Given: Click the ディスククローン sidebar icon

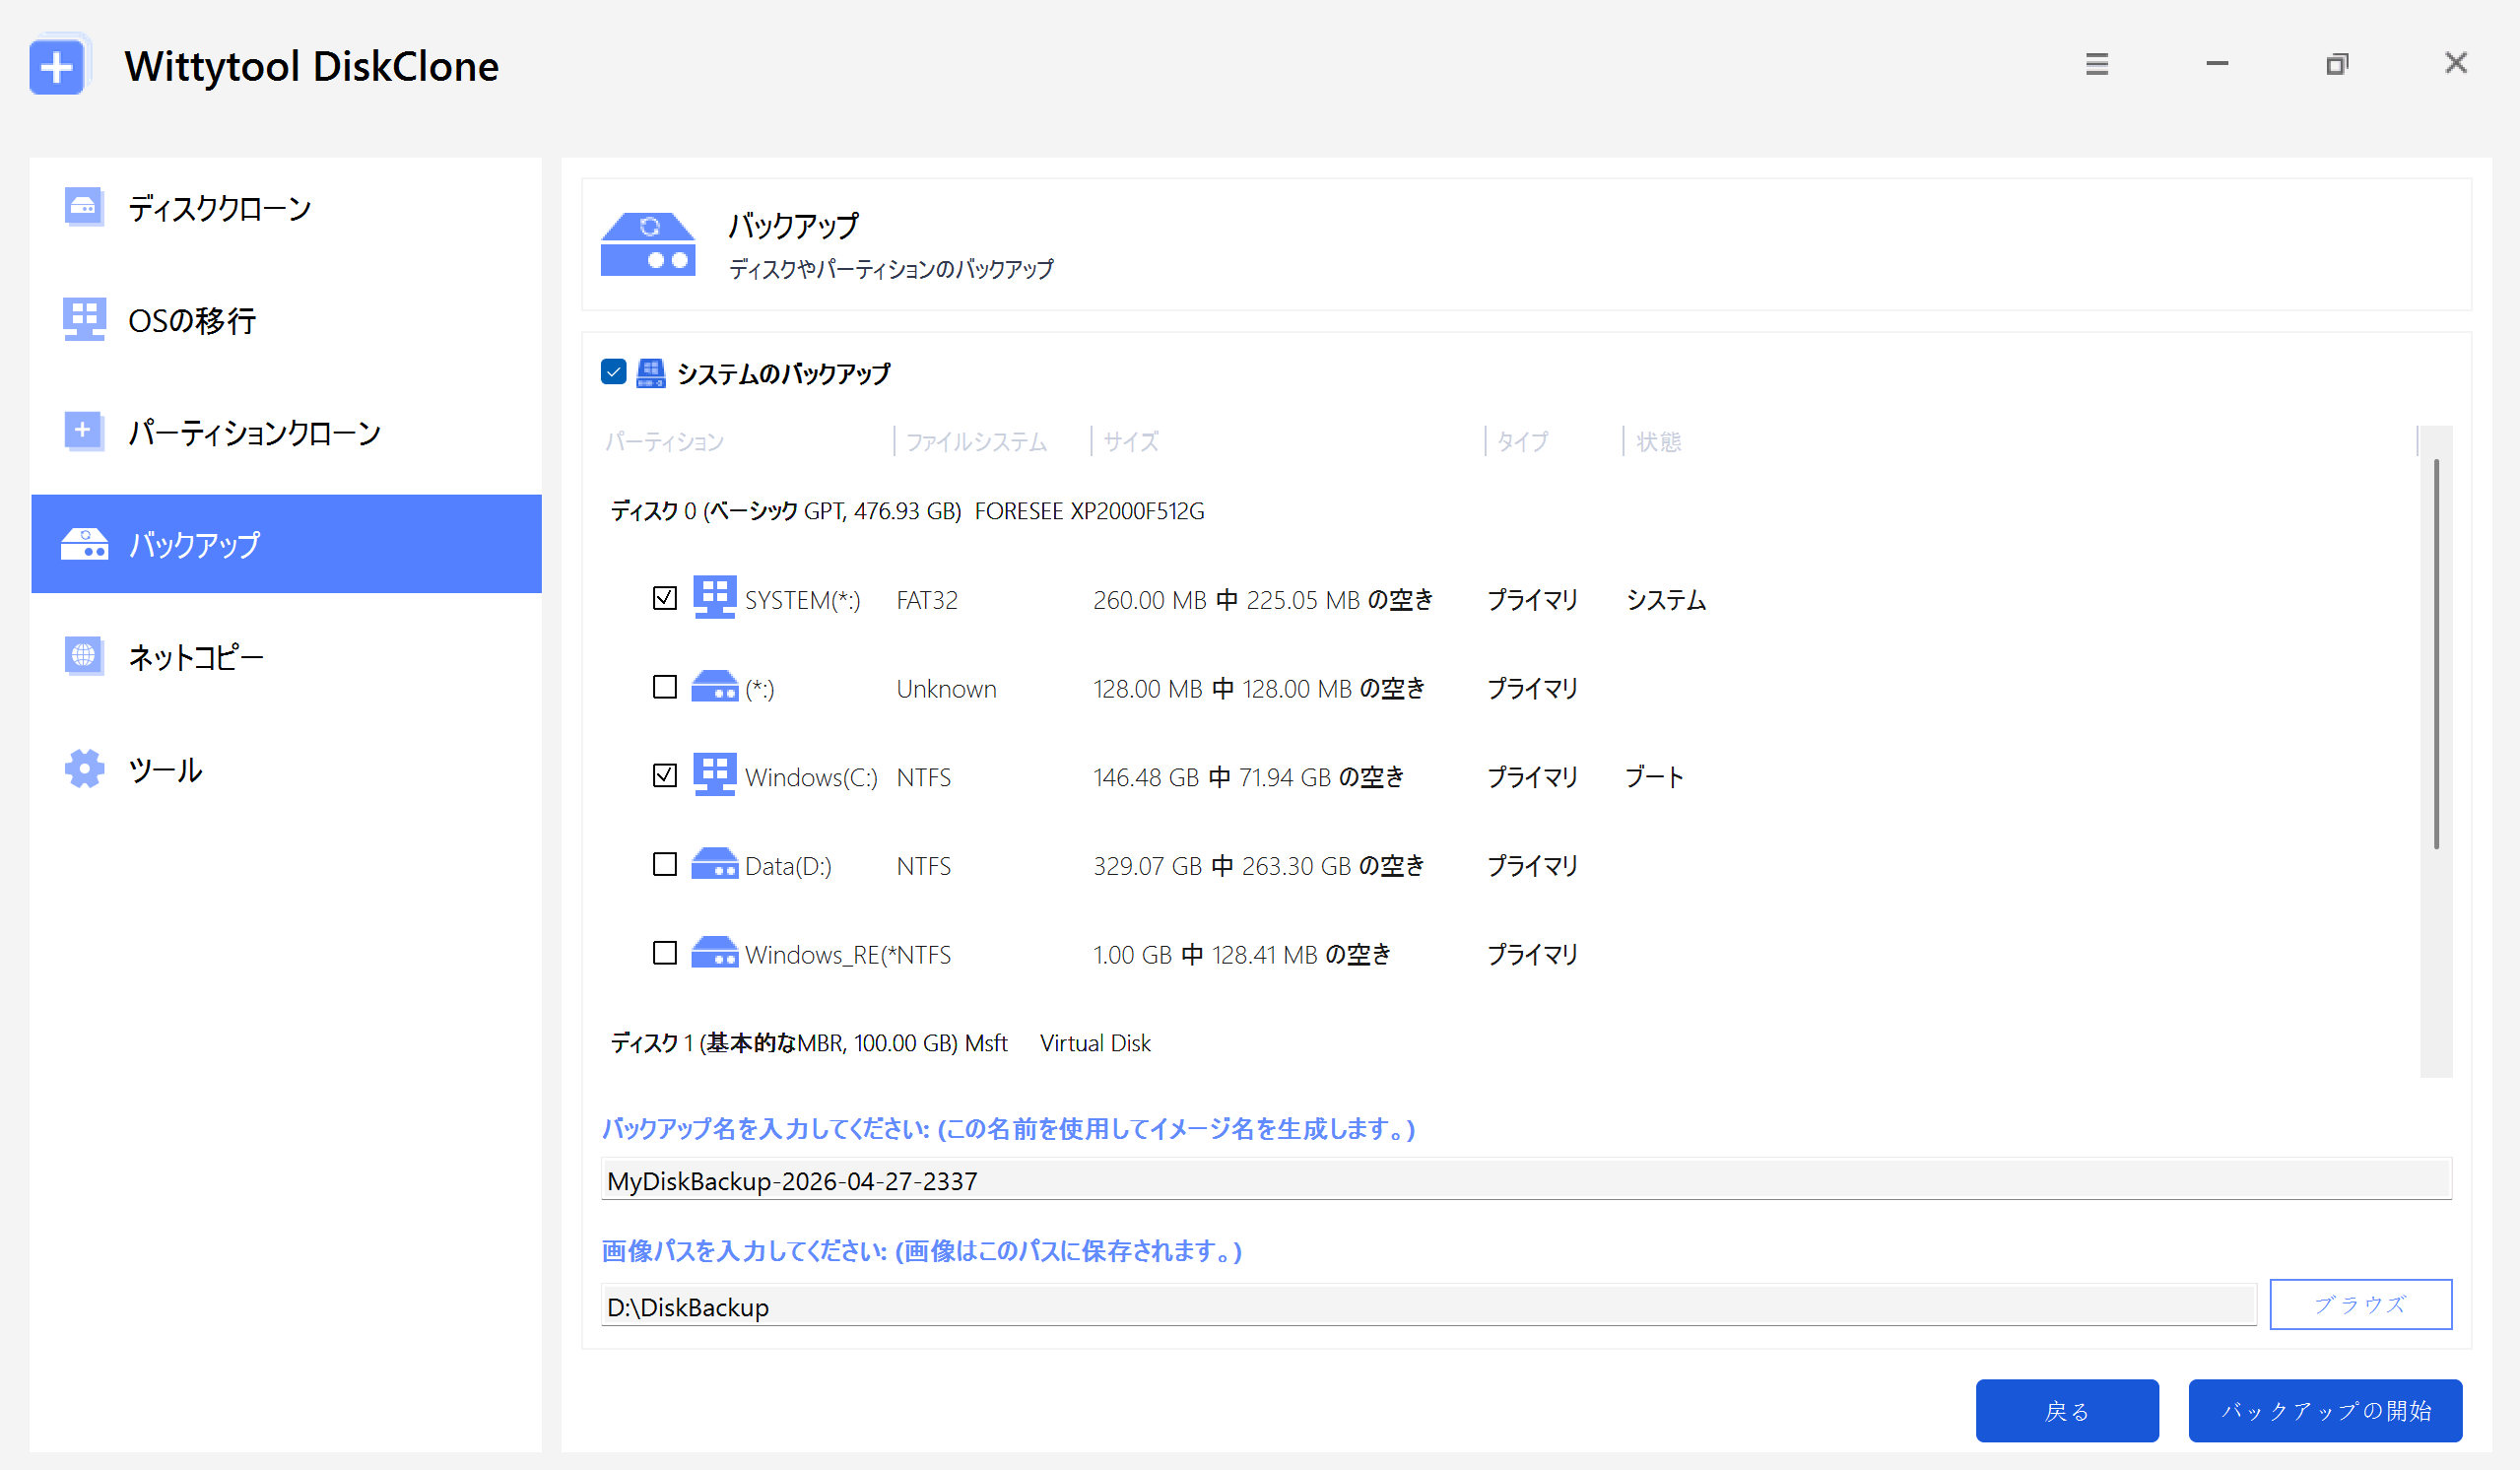Looking at the screenshot, I should point(84,207).
